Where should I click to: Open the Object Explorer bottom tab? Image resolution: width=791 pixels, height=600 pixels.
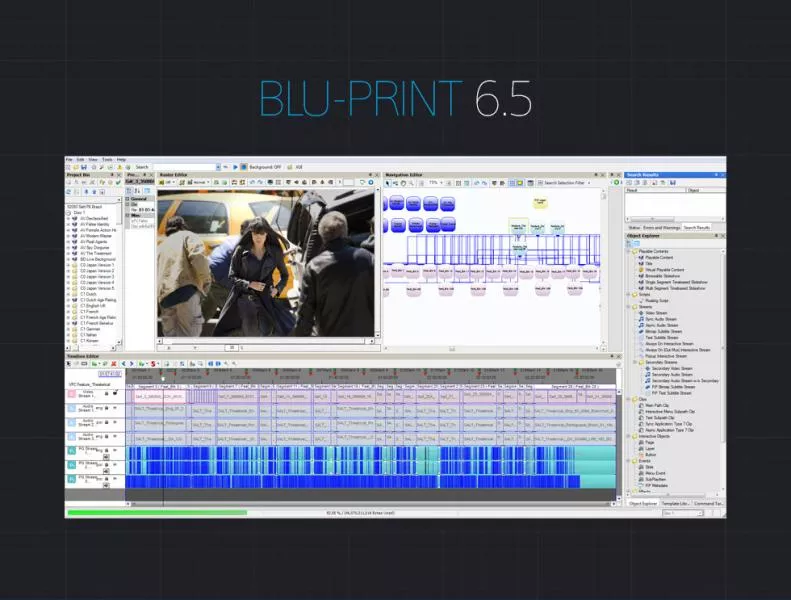(x=643, y=504)
